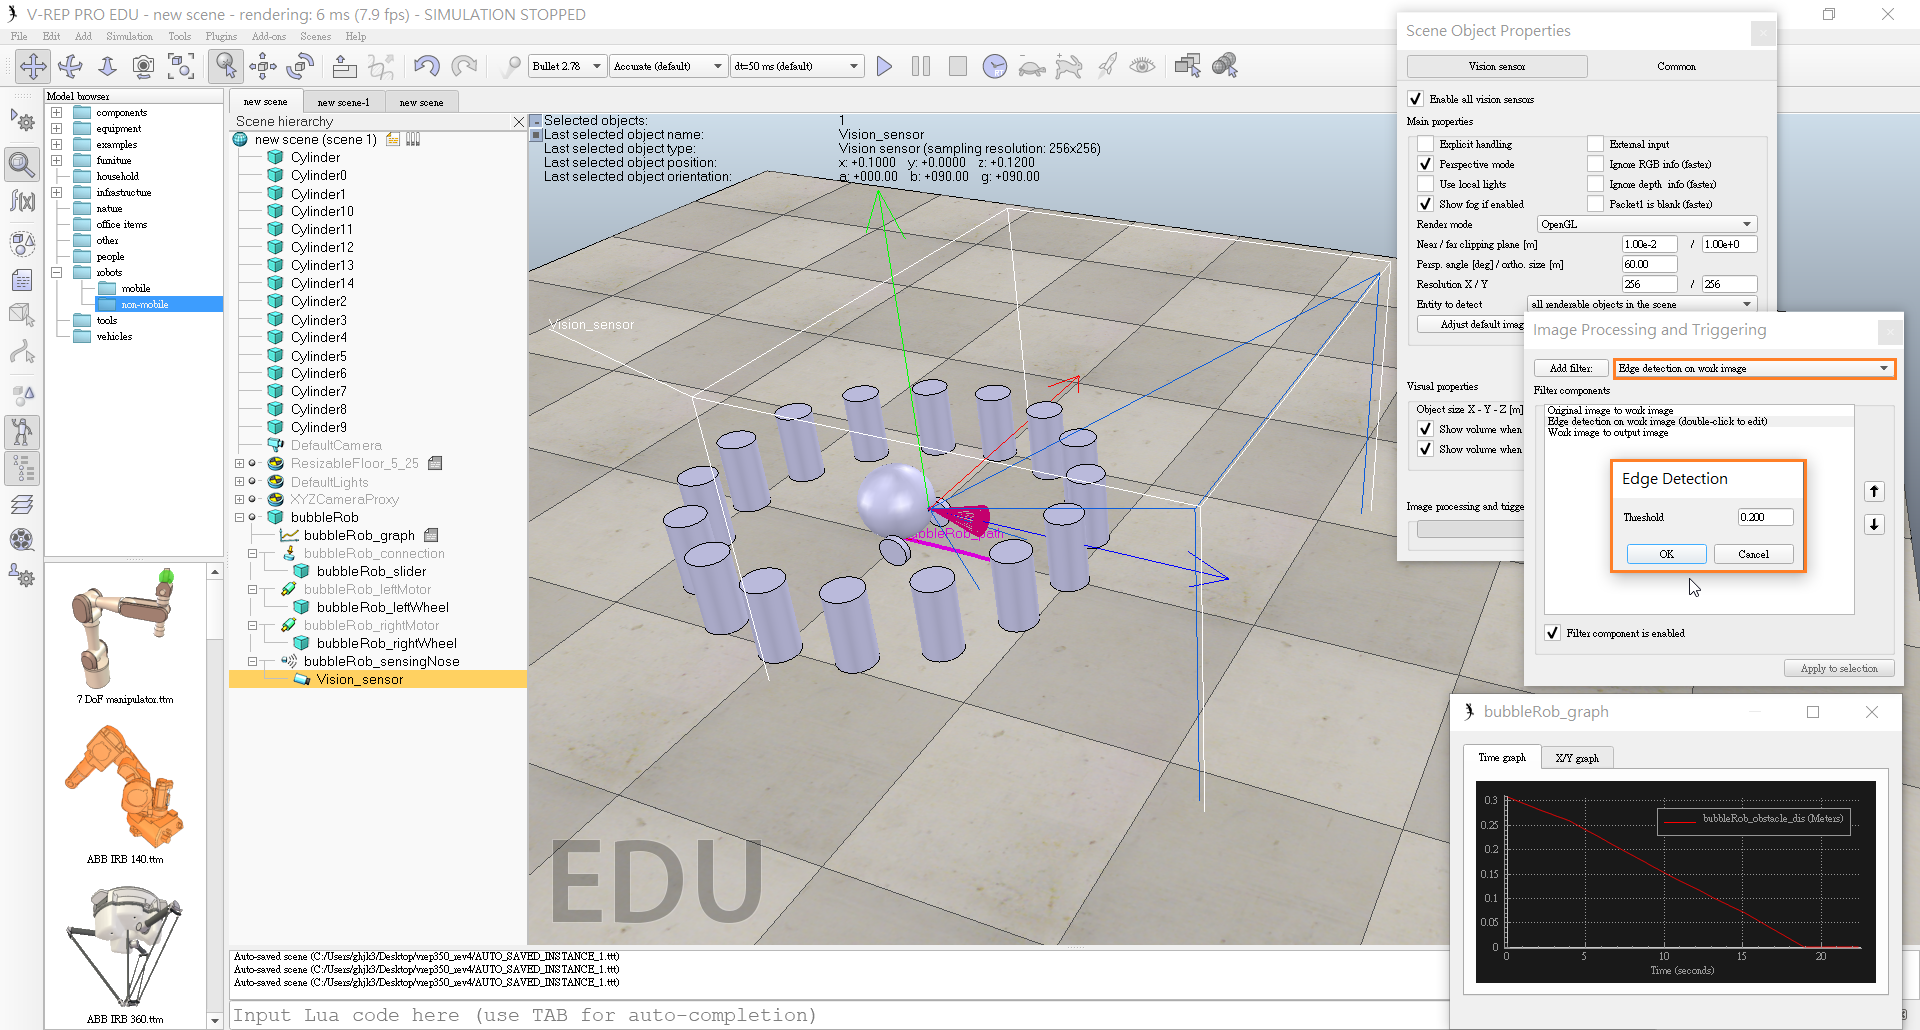Open the File menu
1920x1030 pixels.
[19, 36]
